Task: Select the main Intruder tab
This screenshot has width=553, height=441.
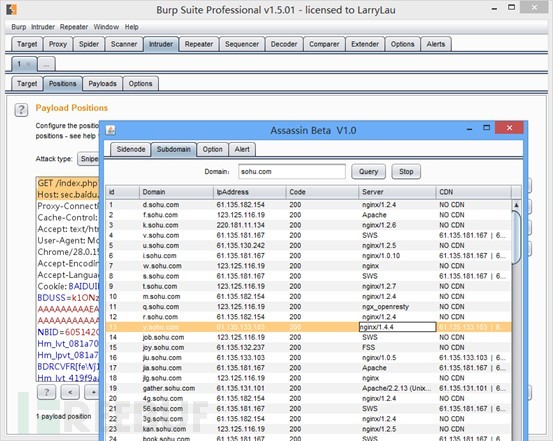Action: coord(161,44)
